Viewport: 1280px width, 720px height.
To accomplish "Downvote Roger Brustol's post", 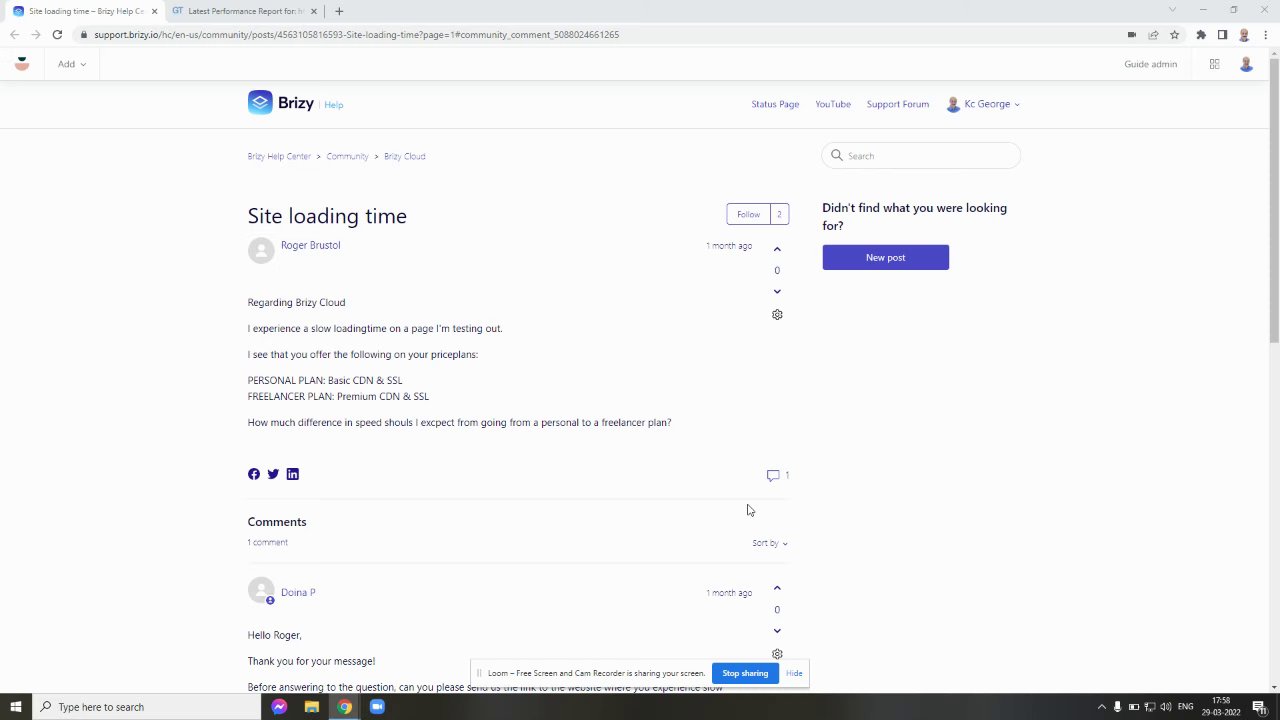I will pos(777,292).
